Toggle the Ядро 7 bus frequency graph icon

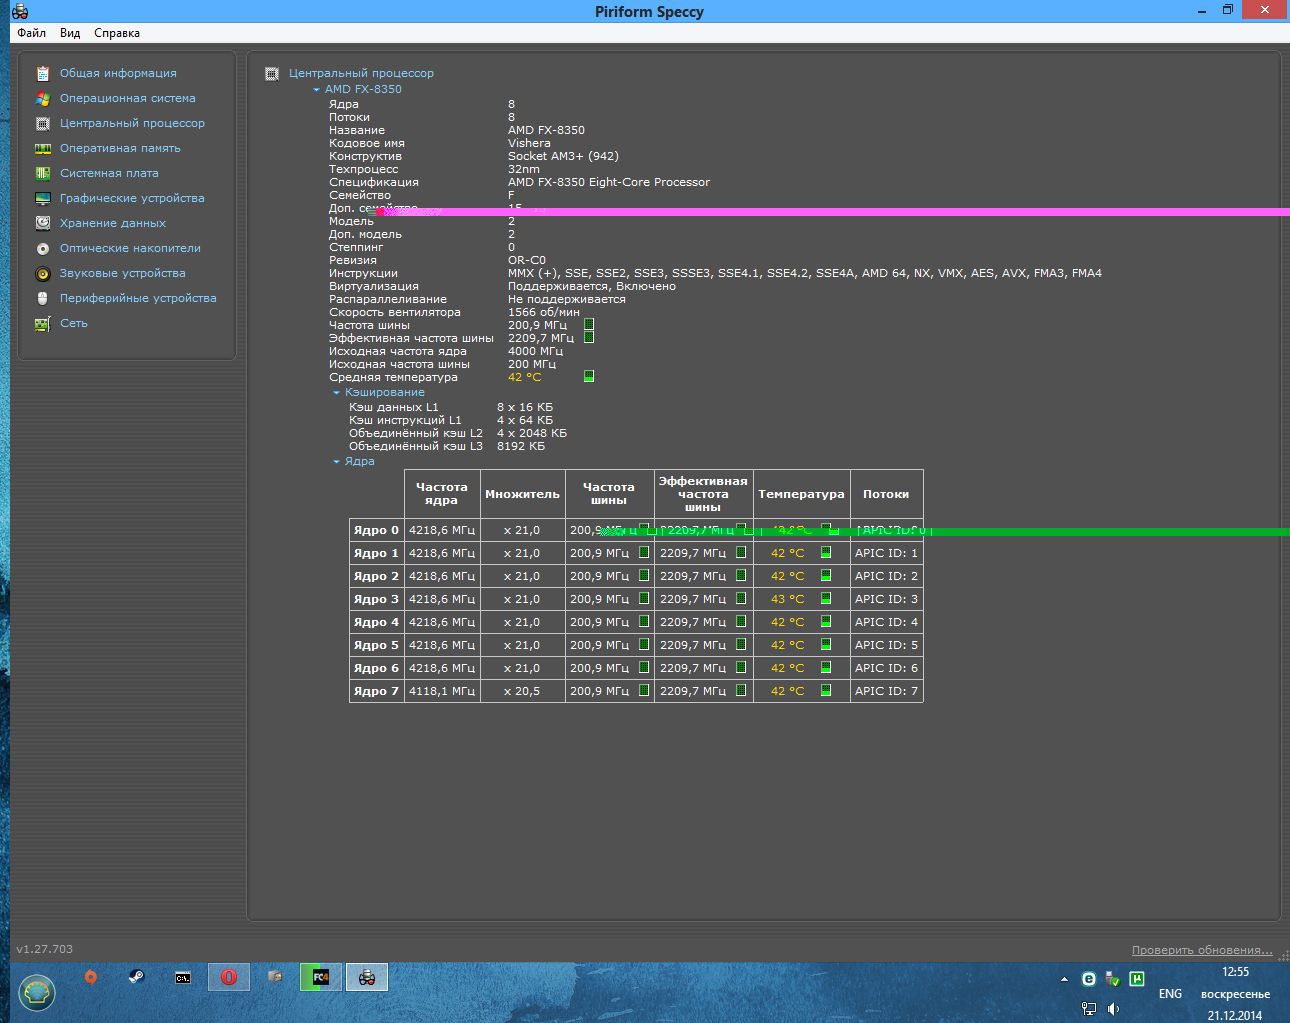pyautogui.click(x=644, y=690)
